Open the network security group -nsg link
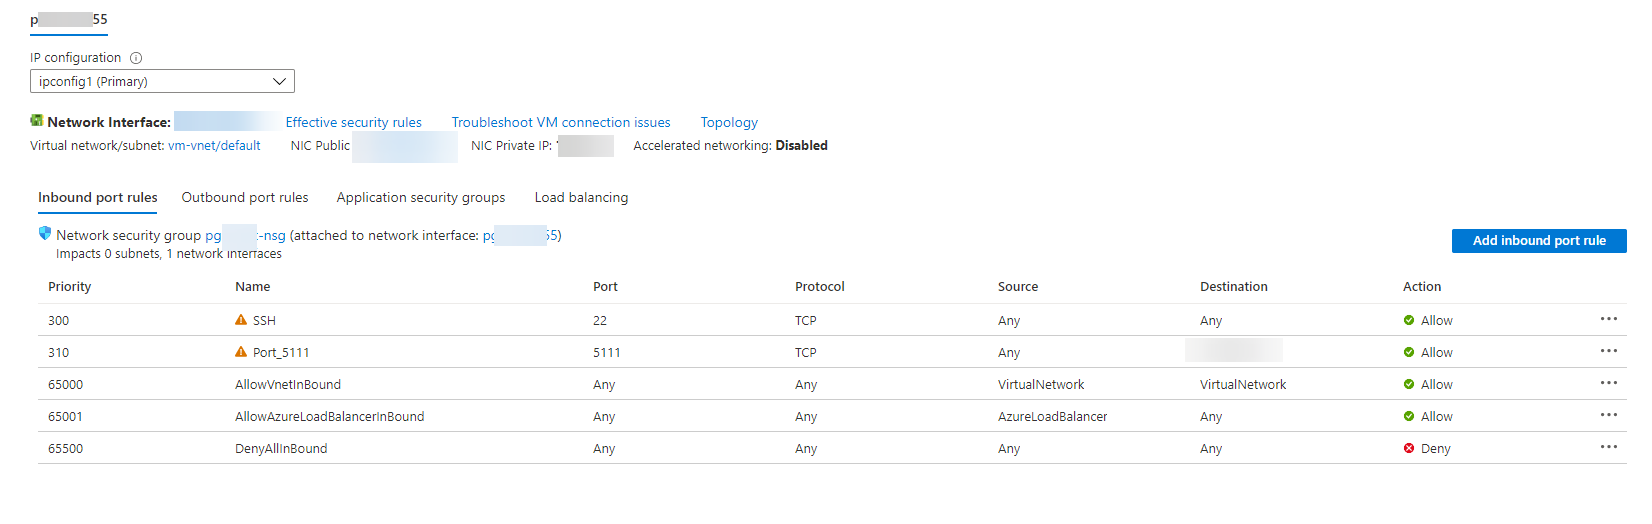 pyautogui.click(x=246, y=236)
